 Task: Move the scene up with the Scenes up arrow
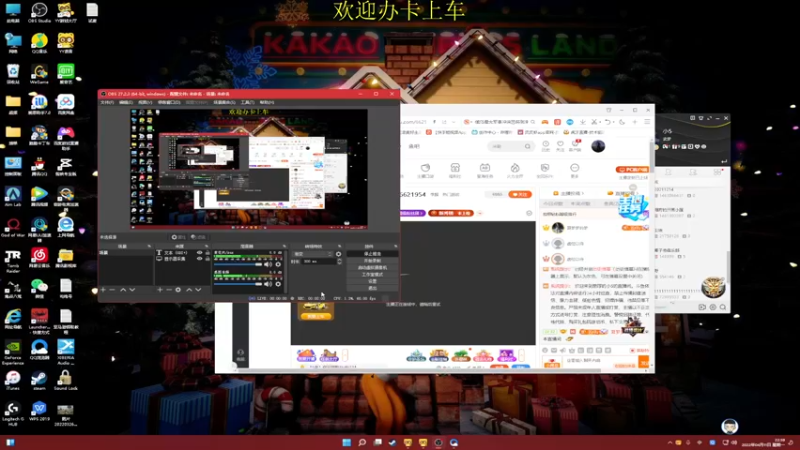point(123,290)
